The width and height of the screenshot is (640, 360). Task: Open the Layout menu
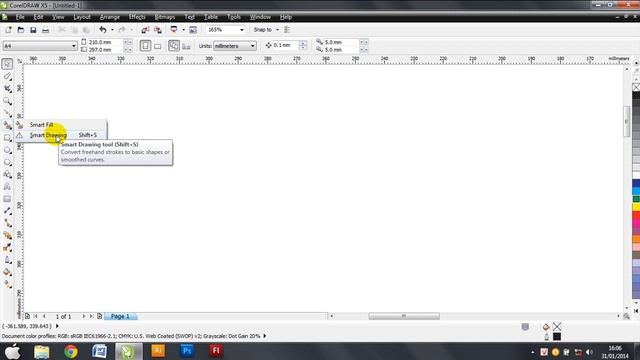coord(82,17)
